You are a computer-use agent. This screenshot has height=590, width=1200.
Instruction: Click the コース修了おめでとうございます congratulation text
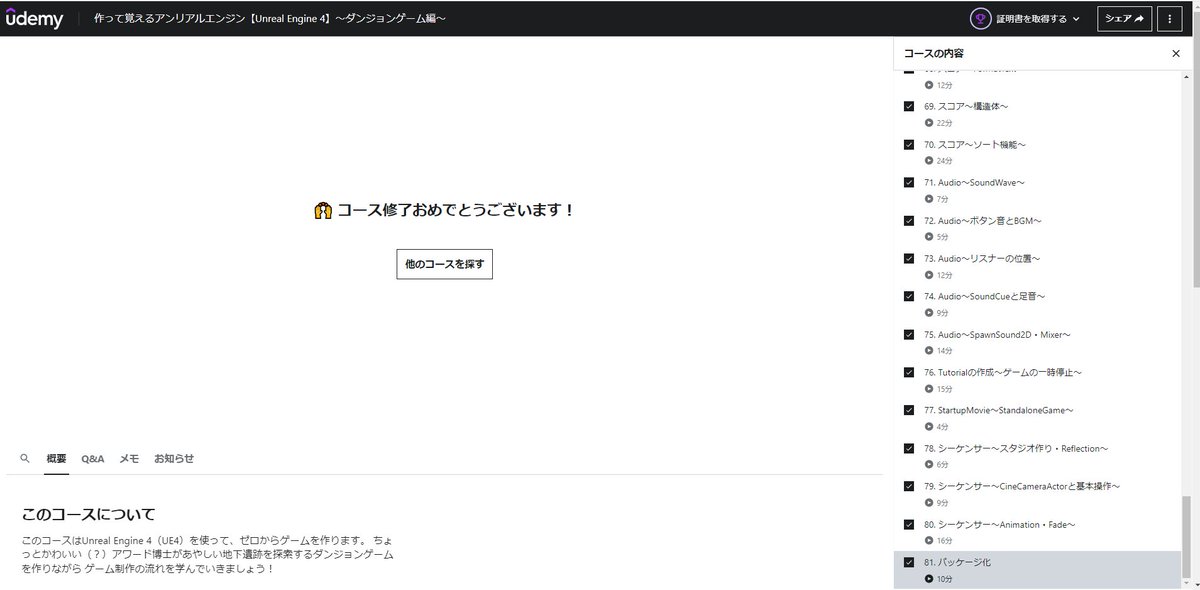(x=456, y=211)
